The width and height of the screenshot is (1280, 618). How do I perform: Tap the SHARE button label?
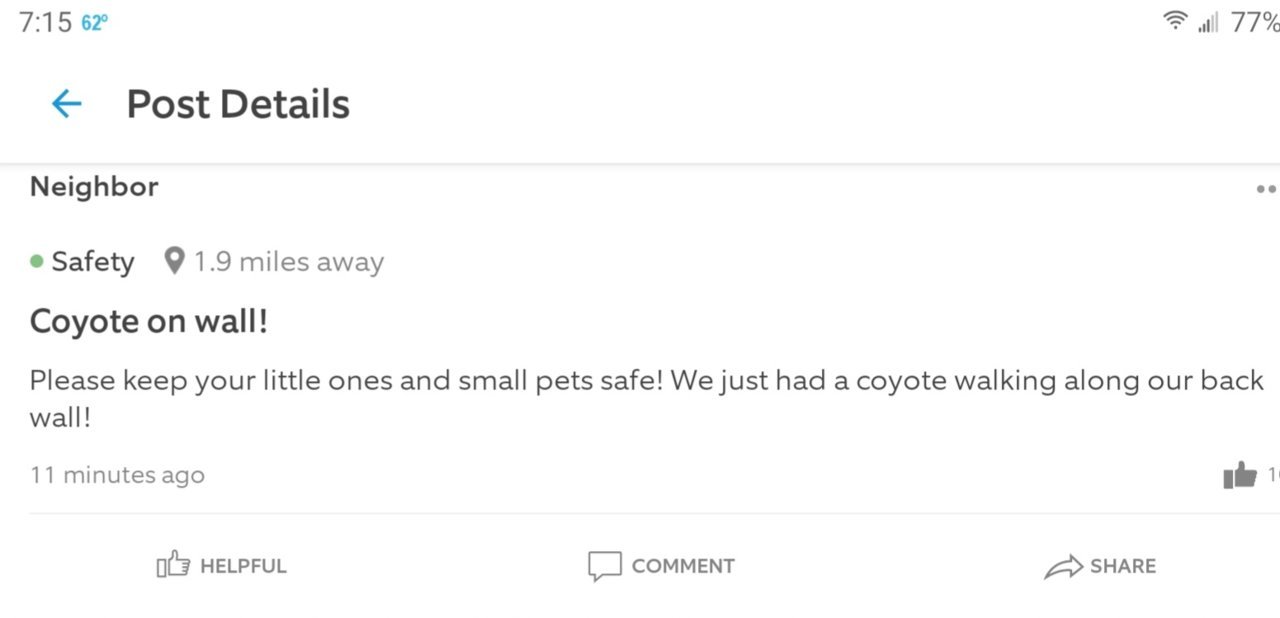point(1123,566)
